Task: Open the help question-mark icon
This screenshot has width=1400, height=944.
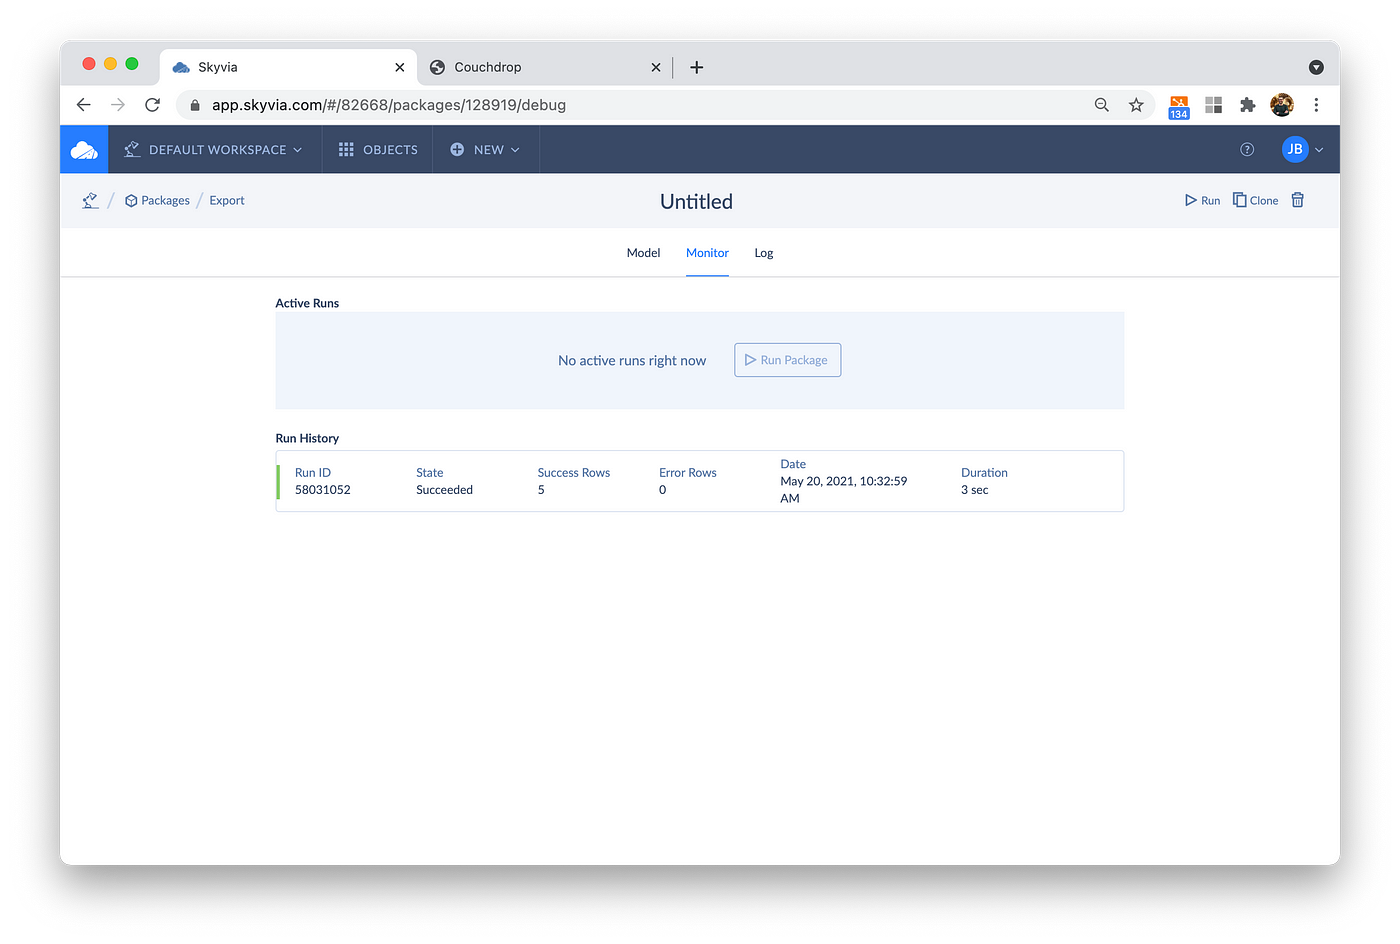Action: coord(1246,148)
